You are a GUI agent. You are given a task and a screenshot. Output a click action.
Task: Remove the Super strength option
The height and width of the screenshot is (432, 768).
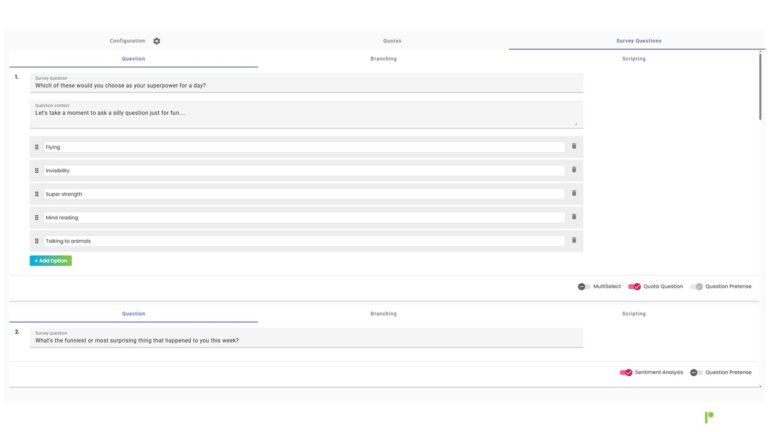(x=574, y=194)
